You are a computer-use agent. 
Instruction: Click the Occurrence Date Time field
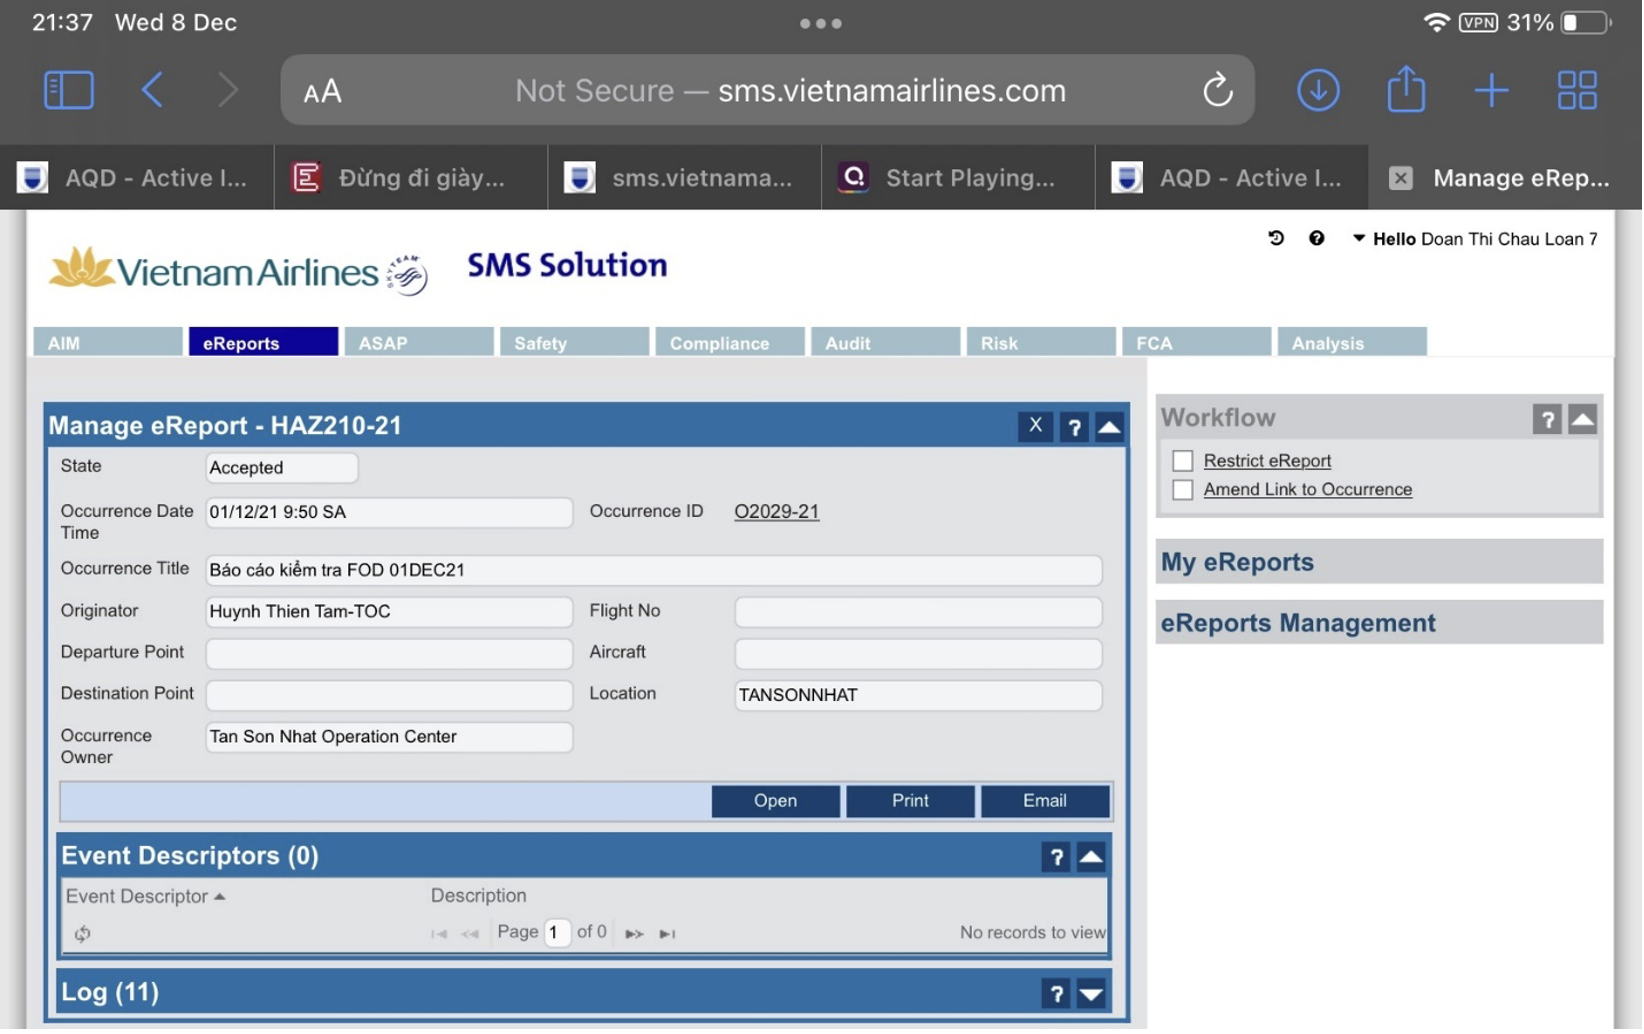point(389,512)
